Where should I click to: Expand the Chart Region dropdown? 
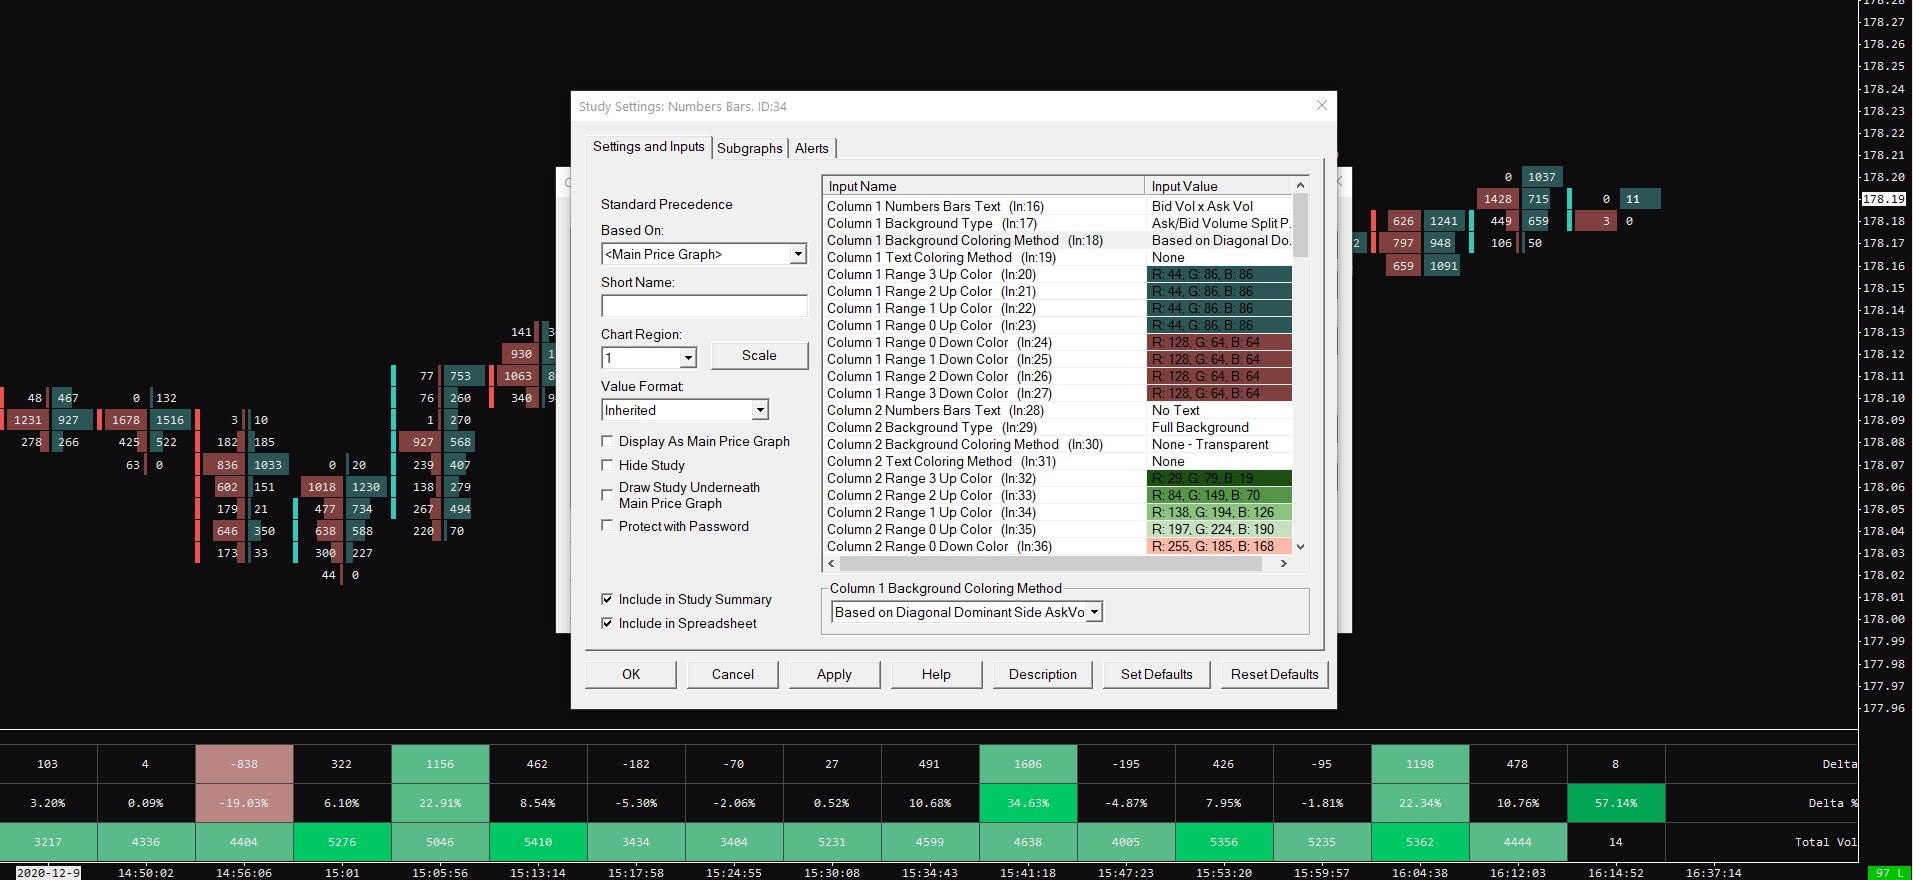[x=687, y=358]
